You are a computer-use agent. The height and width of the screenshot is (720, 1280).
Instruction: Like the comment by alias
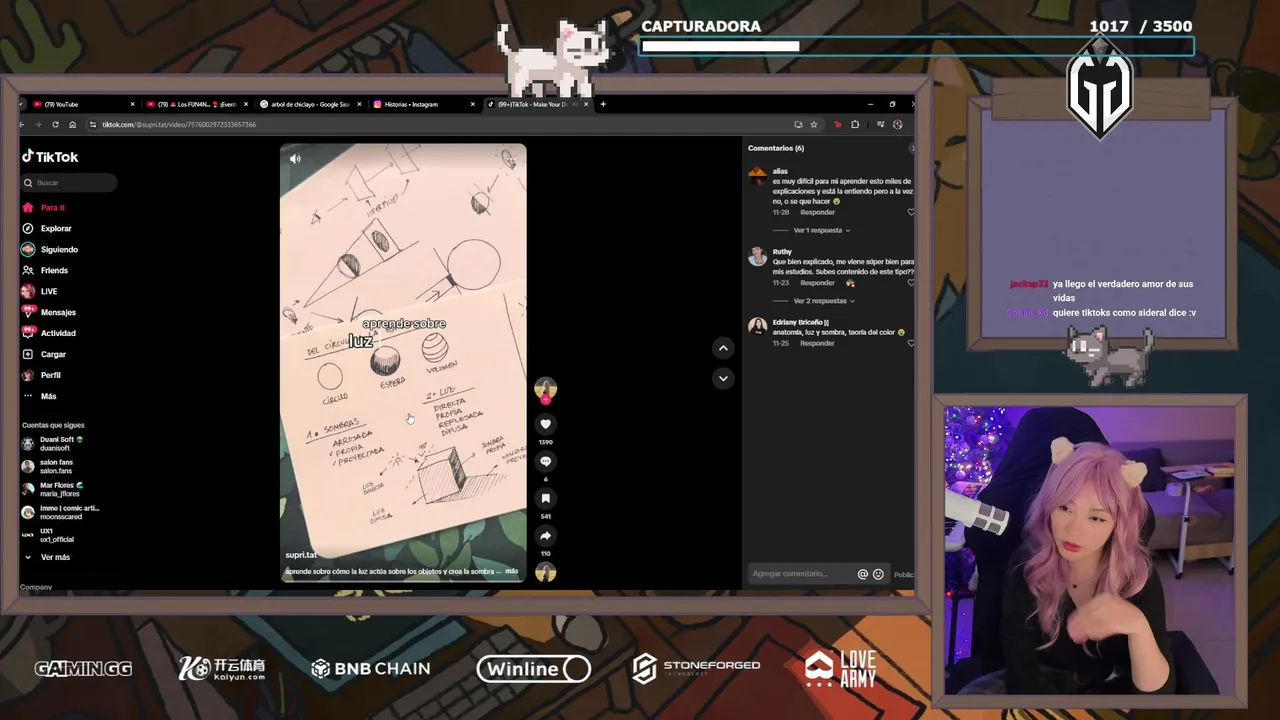[910, 212]
